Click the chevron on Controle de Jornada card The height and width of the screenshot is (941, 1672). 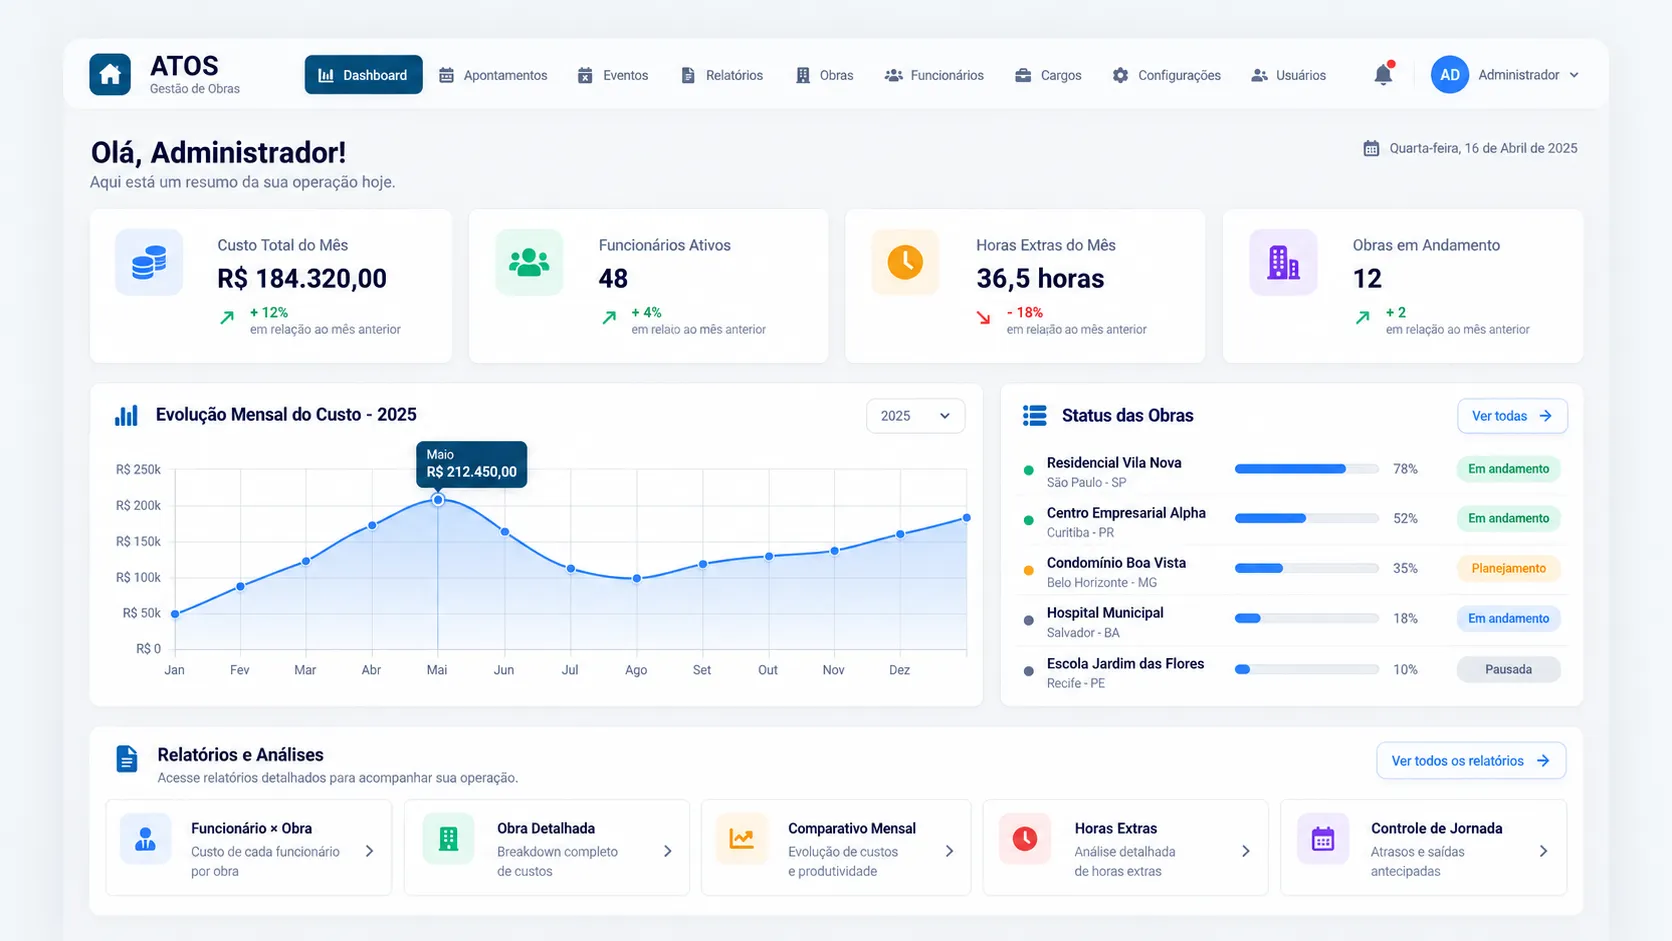1543,851
